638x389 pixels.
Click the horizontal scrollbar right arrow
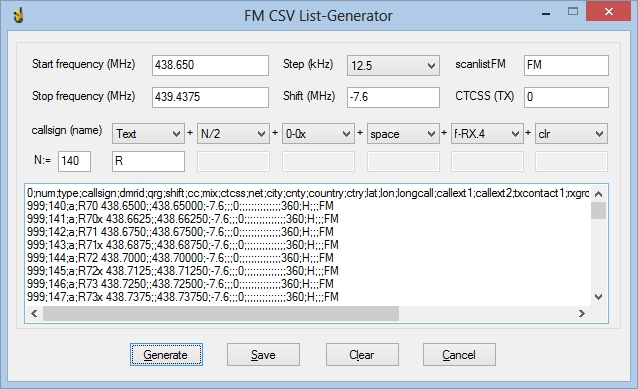click(x=582, y=313)
